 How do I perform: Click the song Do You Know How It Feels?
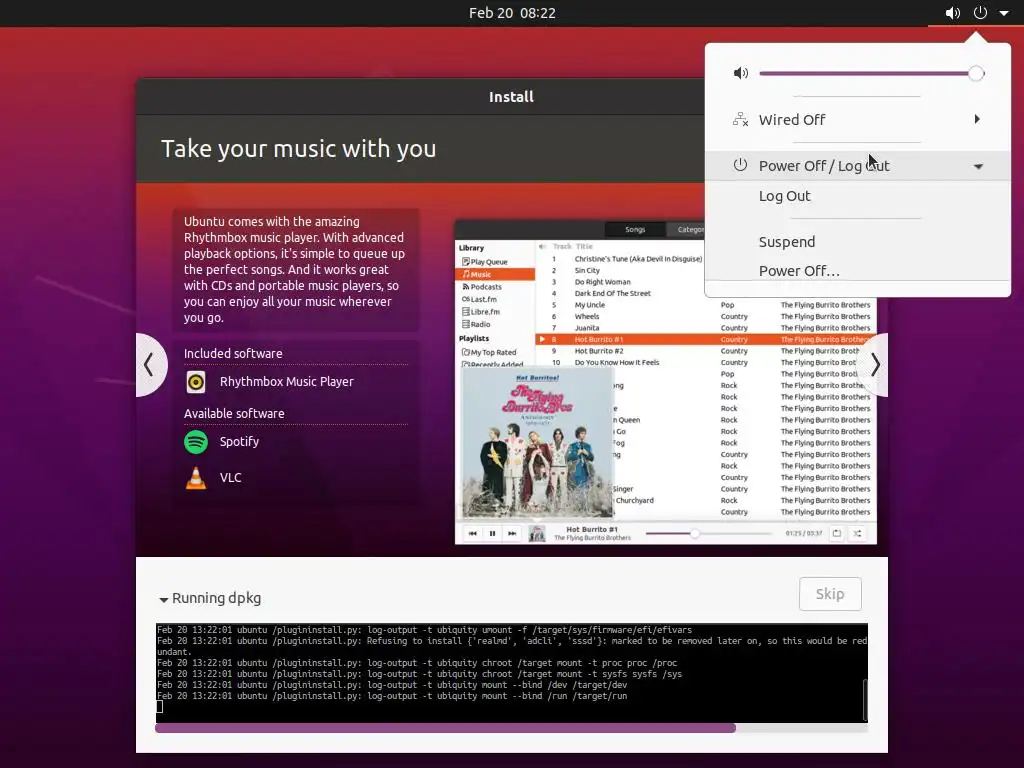click(x=616, y=362)
